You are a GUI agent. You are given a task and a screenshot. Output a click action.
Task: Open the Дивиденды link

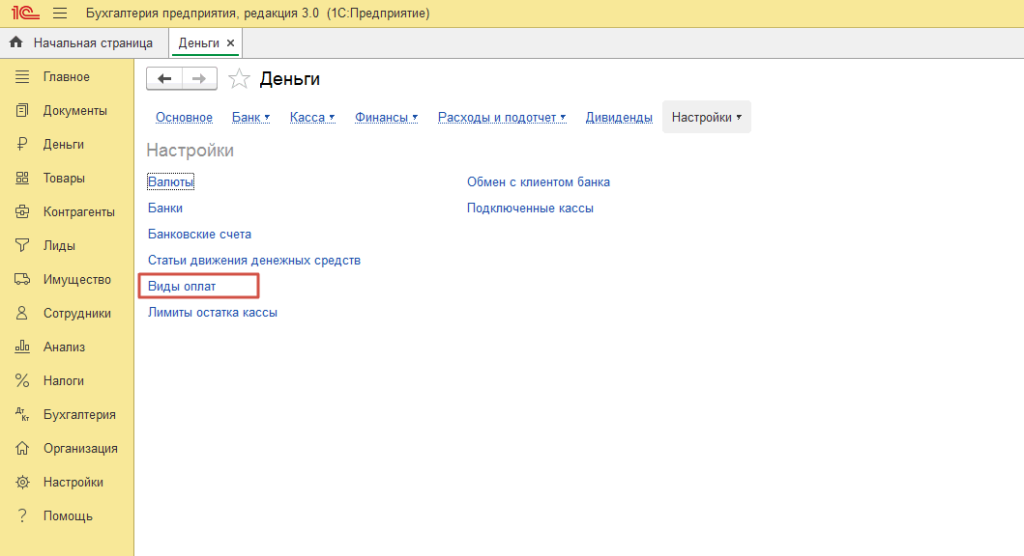click(618, 118)
